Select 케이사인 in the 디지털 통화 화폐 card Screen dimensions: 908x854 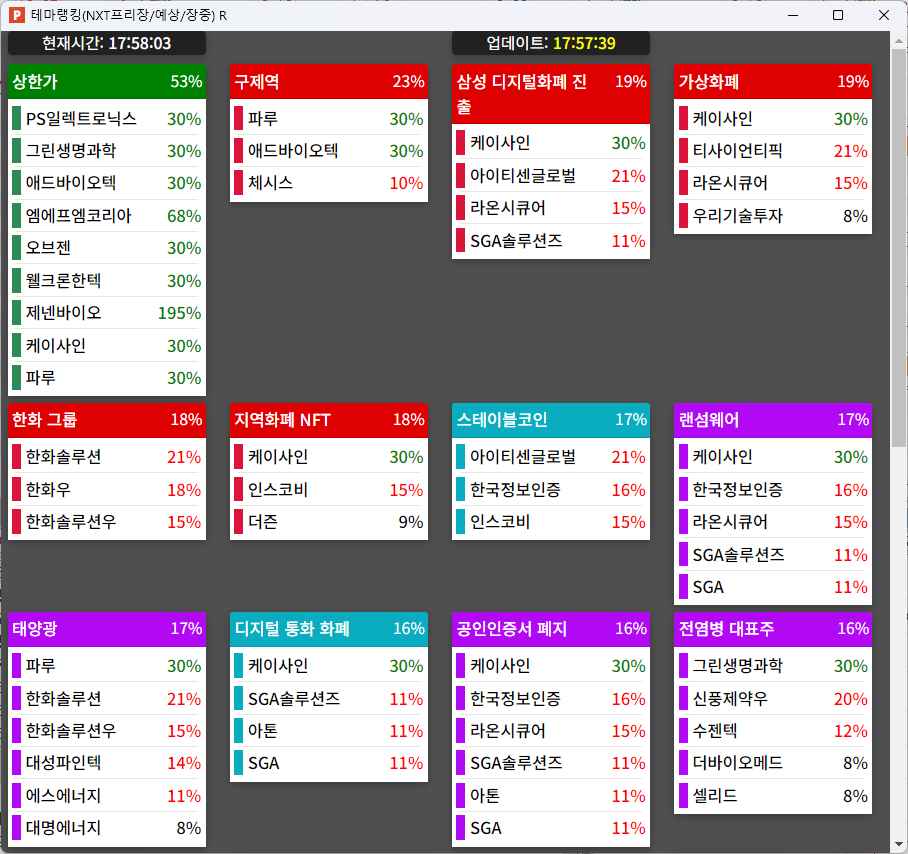click(329, 666)
